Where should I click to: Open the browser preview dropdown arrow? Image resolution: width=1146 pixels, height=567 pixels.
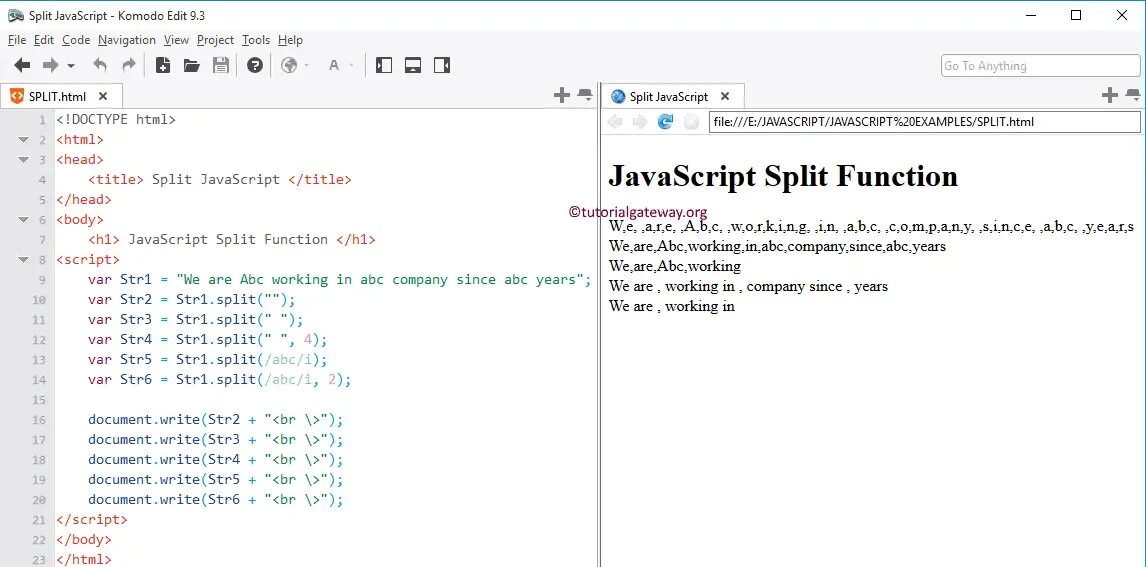coord(306,66)
